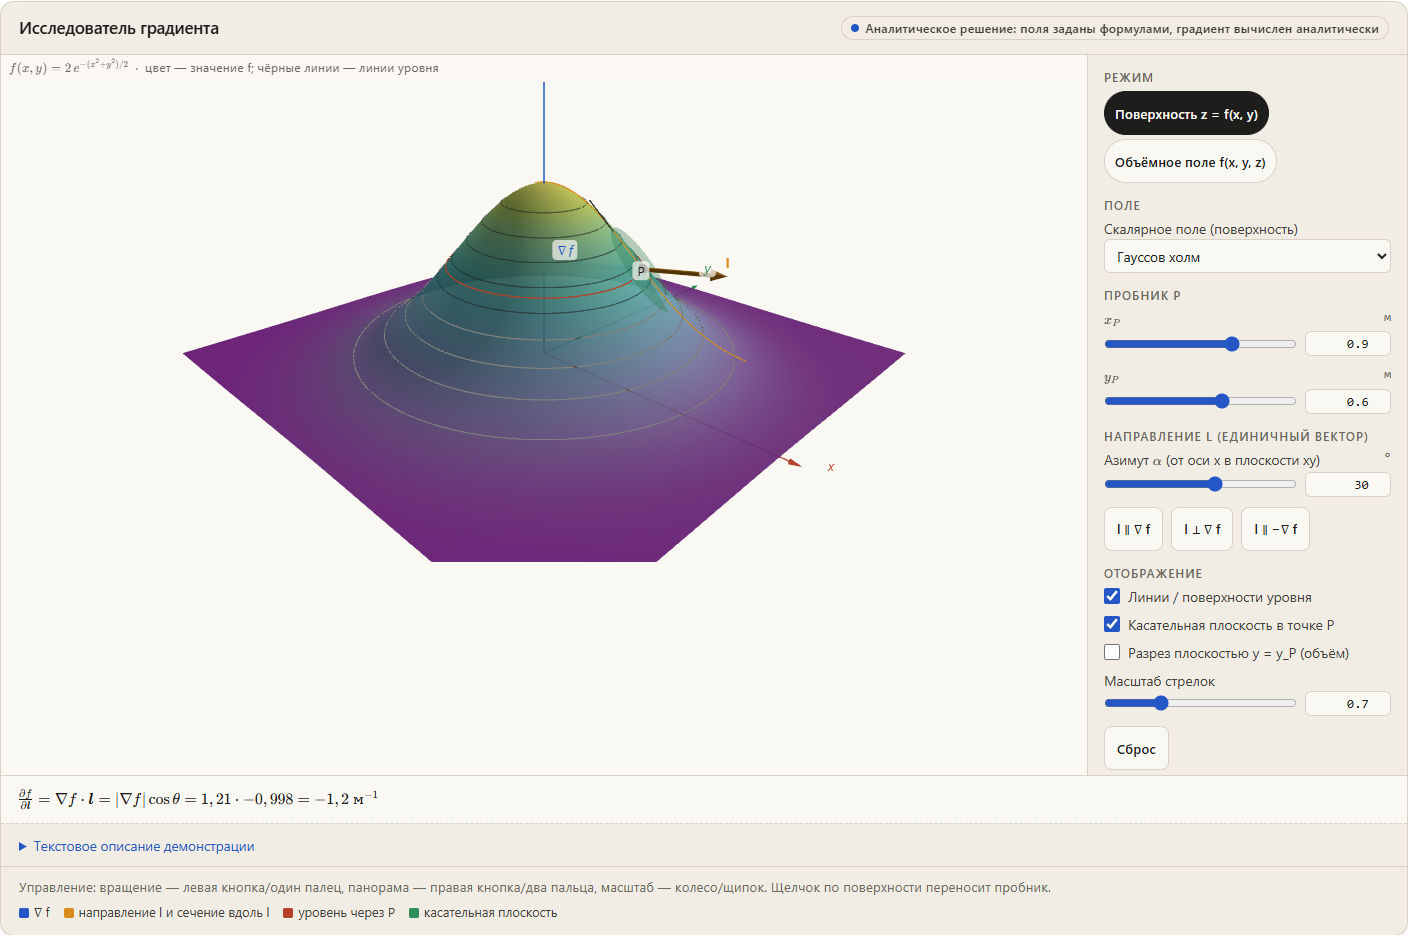This screenshot has width=1408, height=936.
Task: Edit the y_P value field 0.6
Action: (x=1348, y=402)
